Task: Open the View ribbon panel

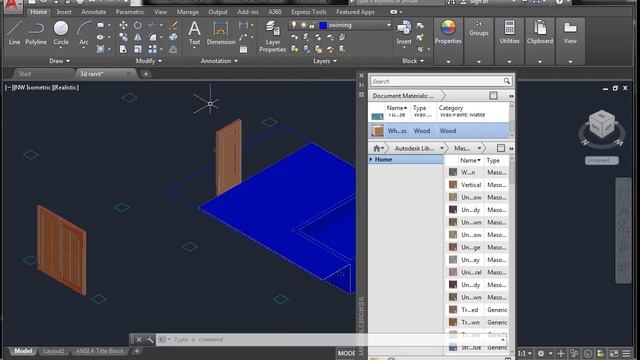Action: coord(570,33)
